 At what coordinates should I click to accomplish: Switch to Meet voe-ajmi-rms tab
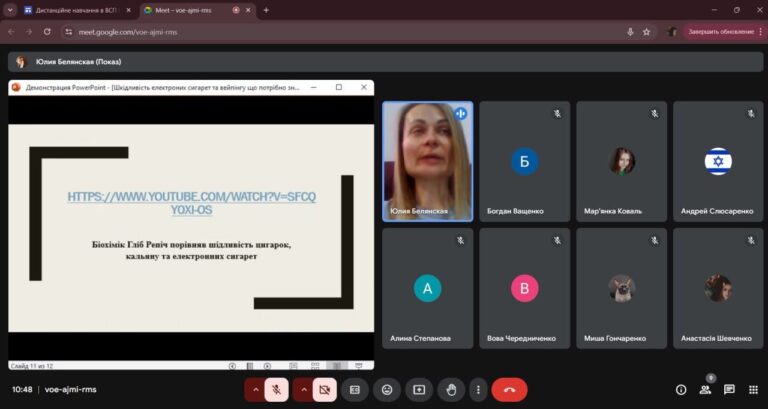pos(198,10)
